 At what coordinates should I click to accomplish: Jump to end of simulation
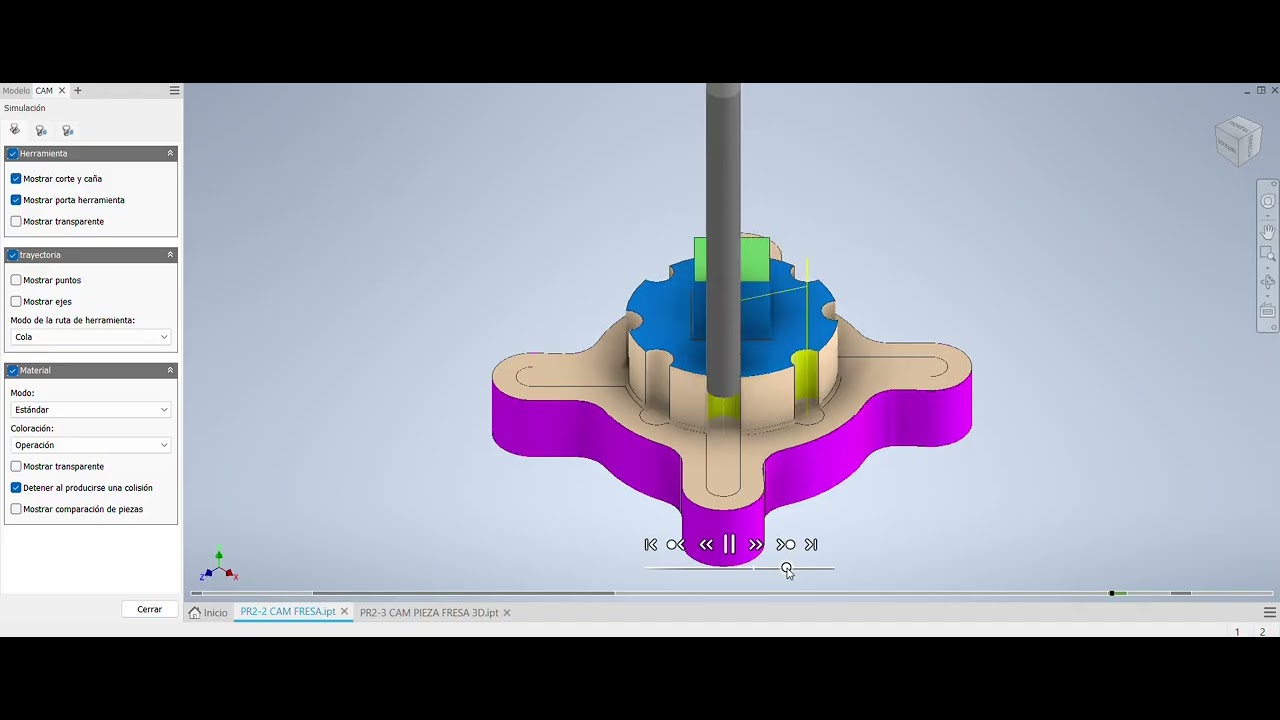pyautogui.click(x=811, y=544)
